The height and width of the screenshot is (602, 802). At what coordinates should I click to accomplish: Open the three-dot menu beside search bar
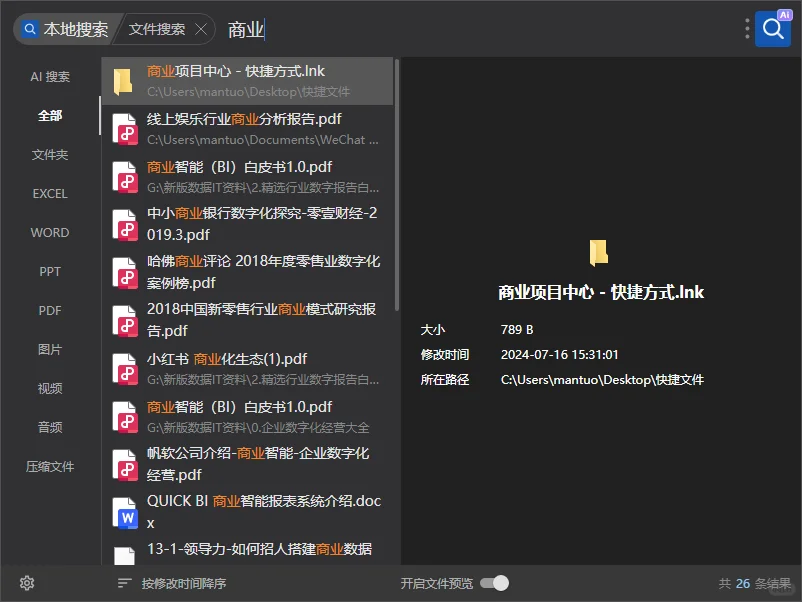pos(745,28)
